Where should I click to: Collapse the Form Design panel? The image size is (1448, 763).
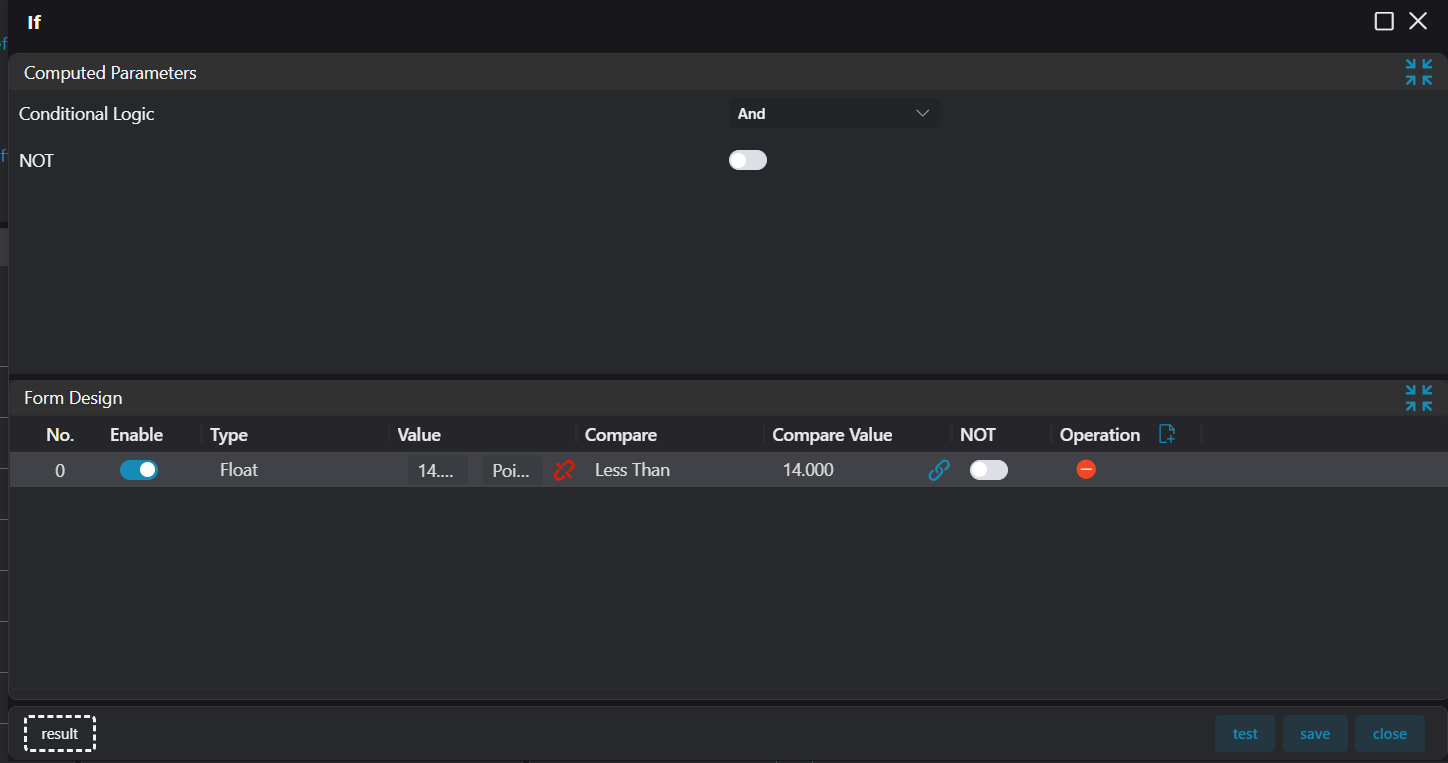click(x=1418, y=398)
